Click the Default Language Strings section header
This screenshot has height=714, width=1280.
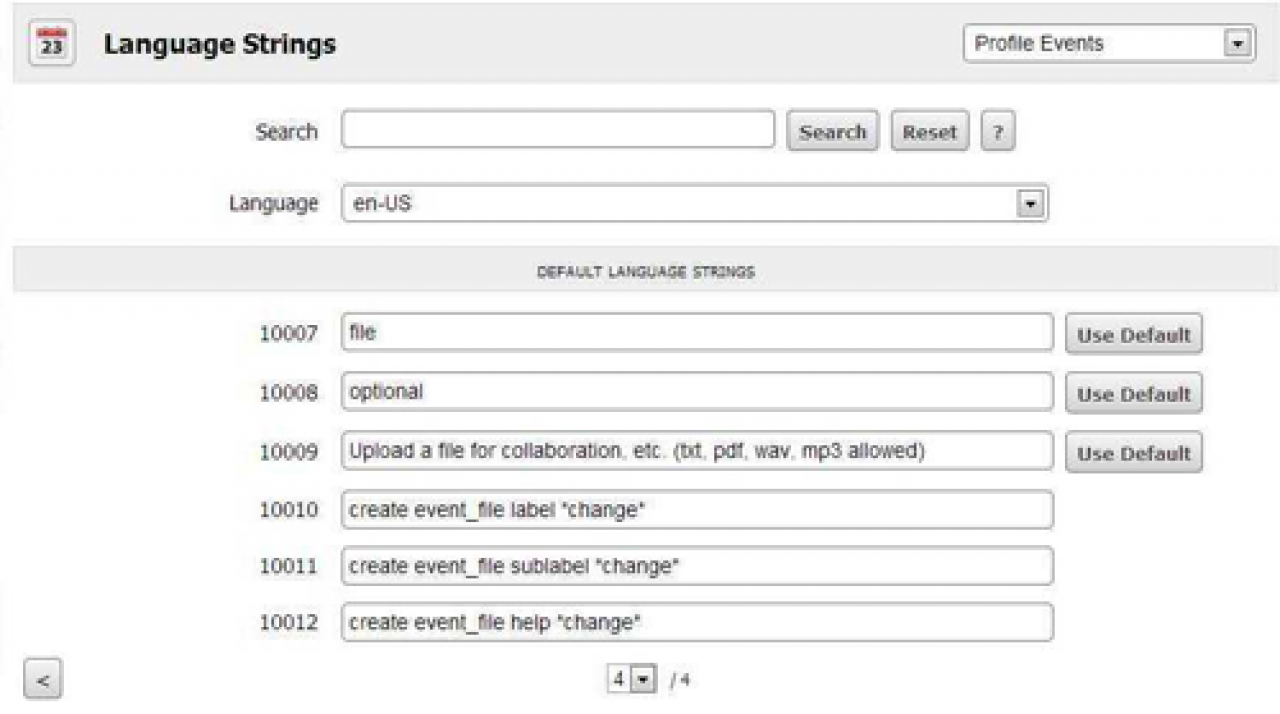(x=645, y=271)
